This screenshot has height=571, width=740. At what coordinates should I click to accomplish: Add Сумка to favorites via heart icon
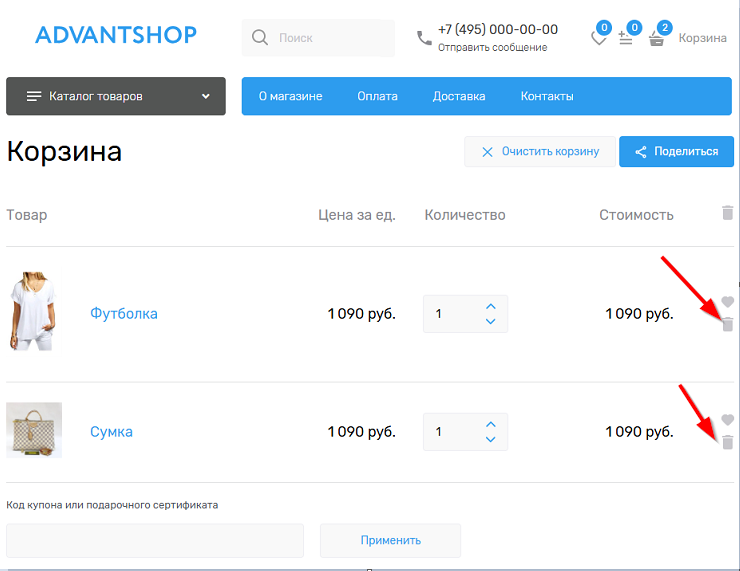pos(728,420)
